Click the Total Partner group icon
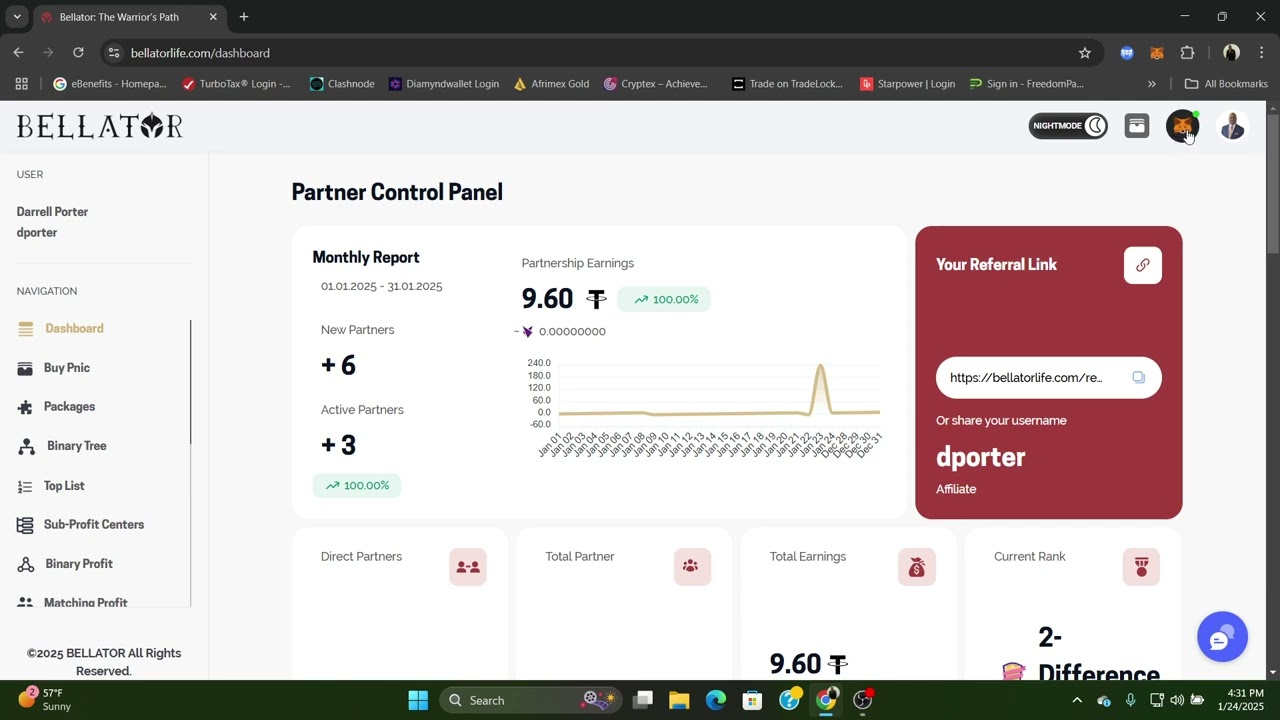 (x=692, y=567)
